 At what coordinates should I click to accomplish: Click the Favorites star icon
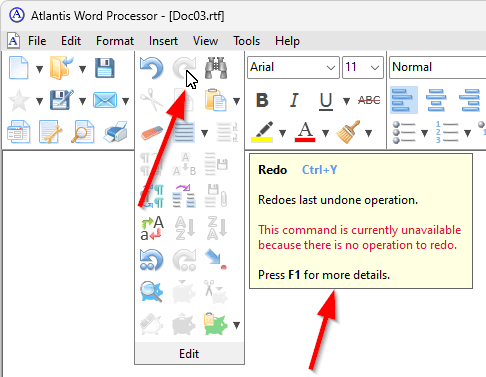coord(19,100)
